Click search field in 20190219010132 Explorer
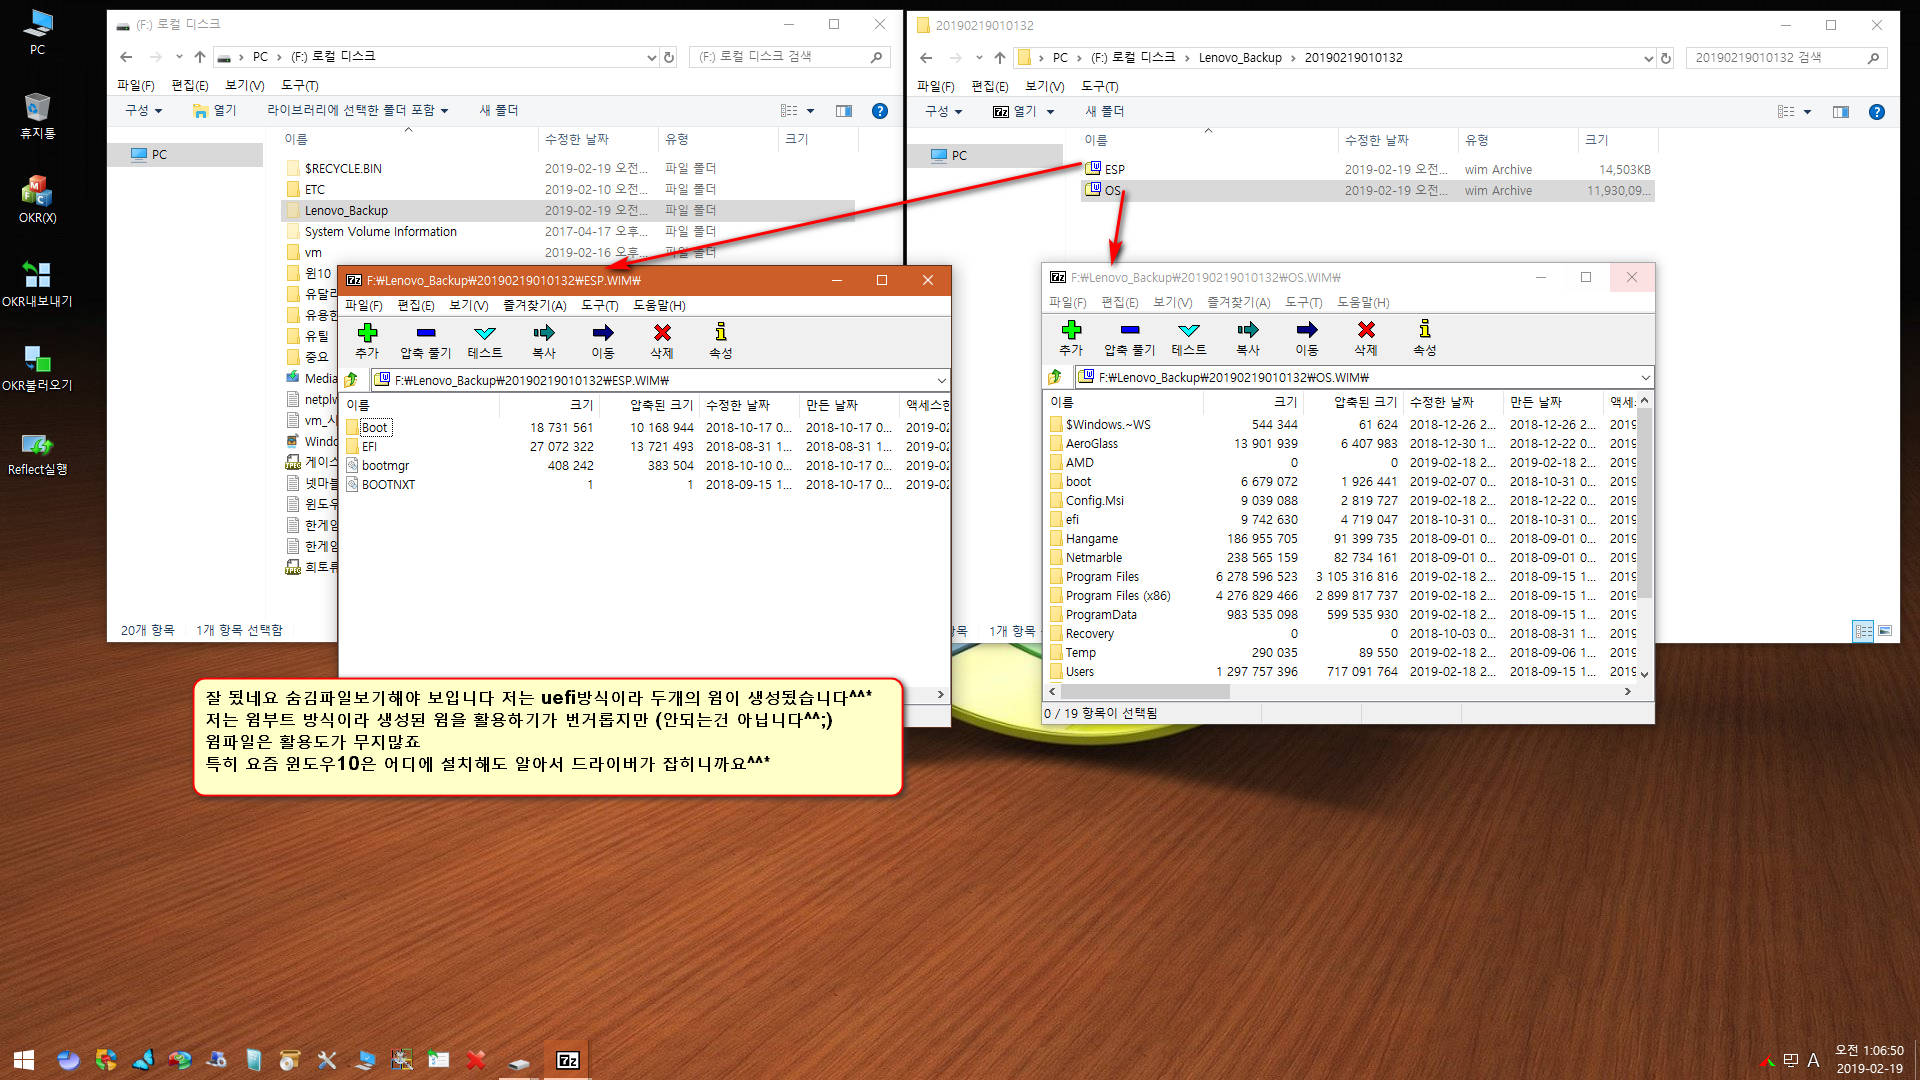This screenshot has width=1920, height=1080. pos(1786,58)
